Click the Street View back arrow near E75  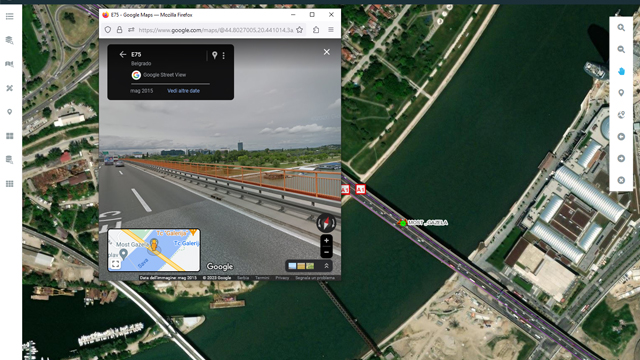point(122,54)
